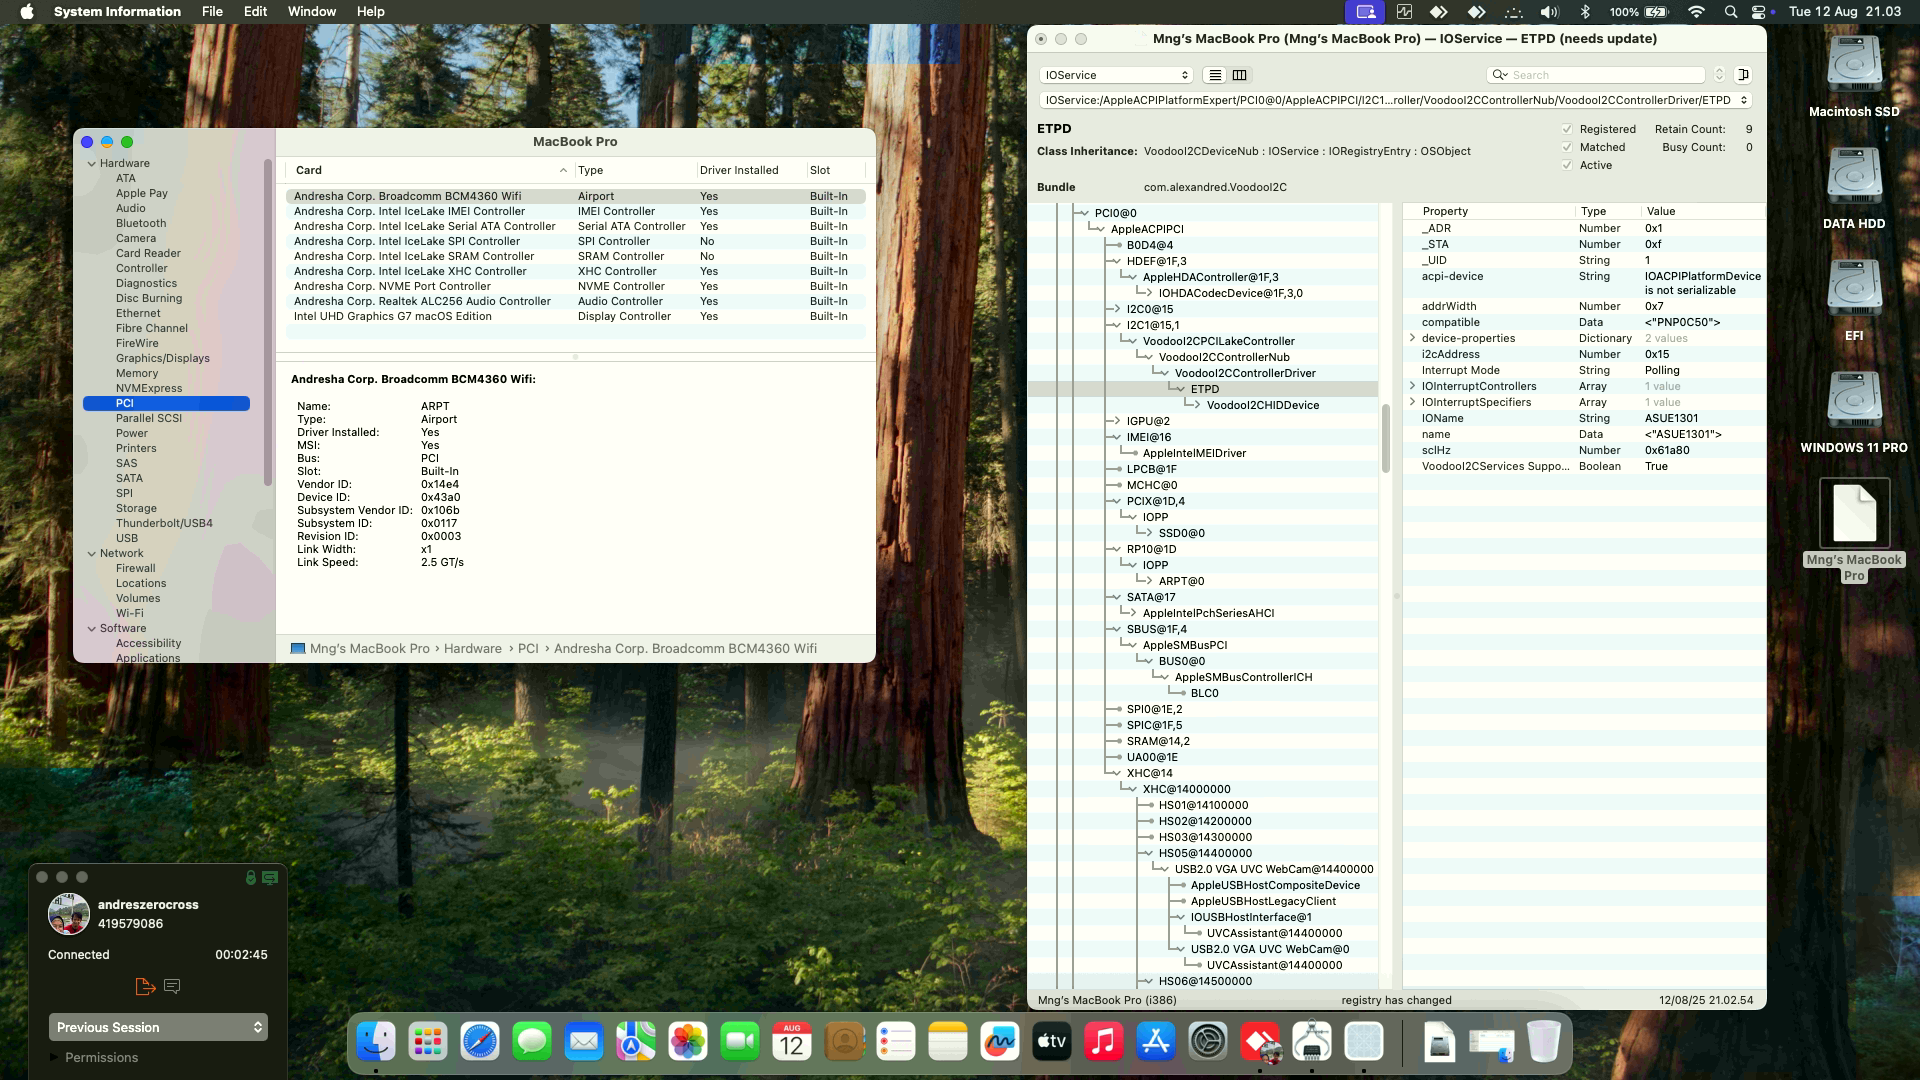Viewport: 1920px width, 1080px height.
Task: Open System Settings in the Dock
Action: [x=1207, y=1043]
